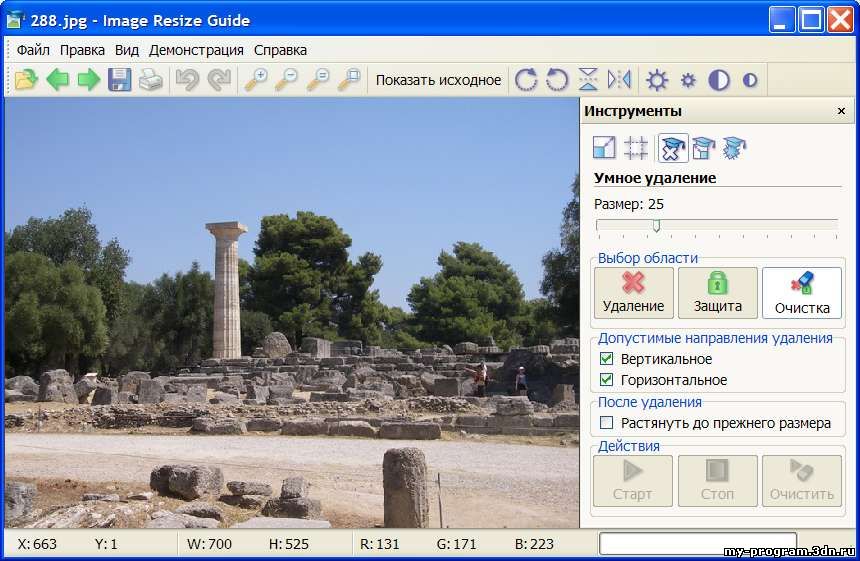Click the G: 171 status bar value
The width and height of the screenshot is (860, 561).
[x=456, y=544]
